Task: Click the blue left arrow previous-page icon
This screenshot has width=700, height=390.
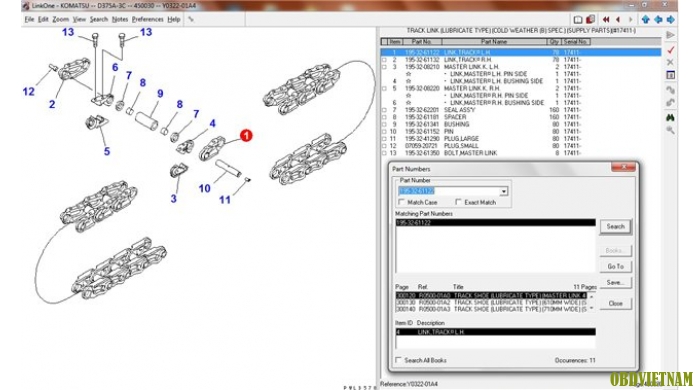Action: (x=658, y=20)
